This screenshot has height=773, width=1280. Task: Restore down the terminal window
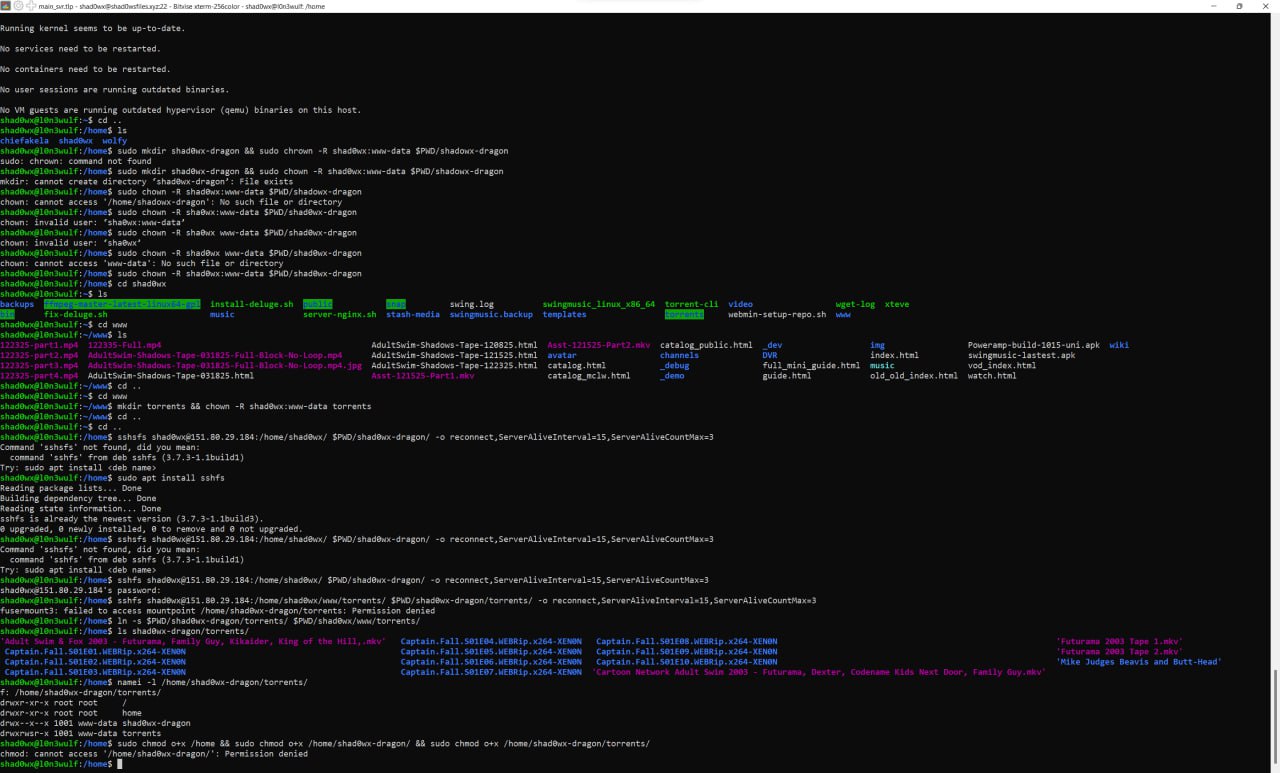pos(1239,6)
